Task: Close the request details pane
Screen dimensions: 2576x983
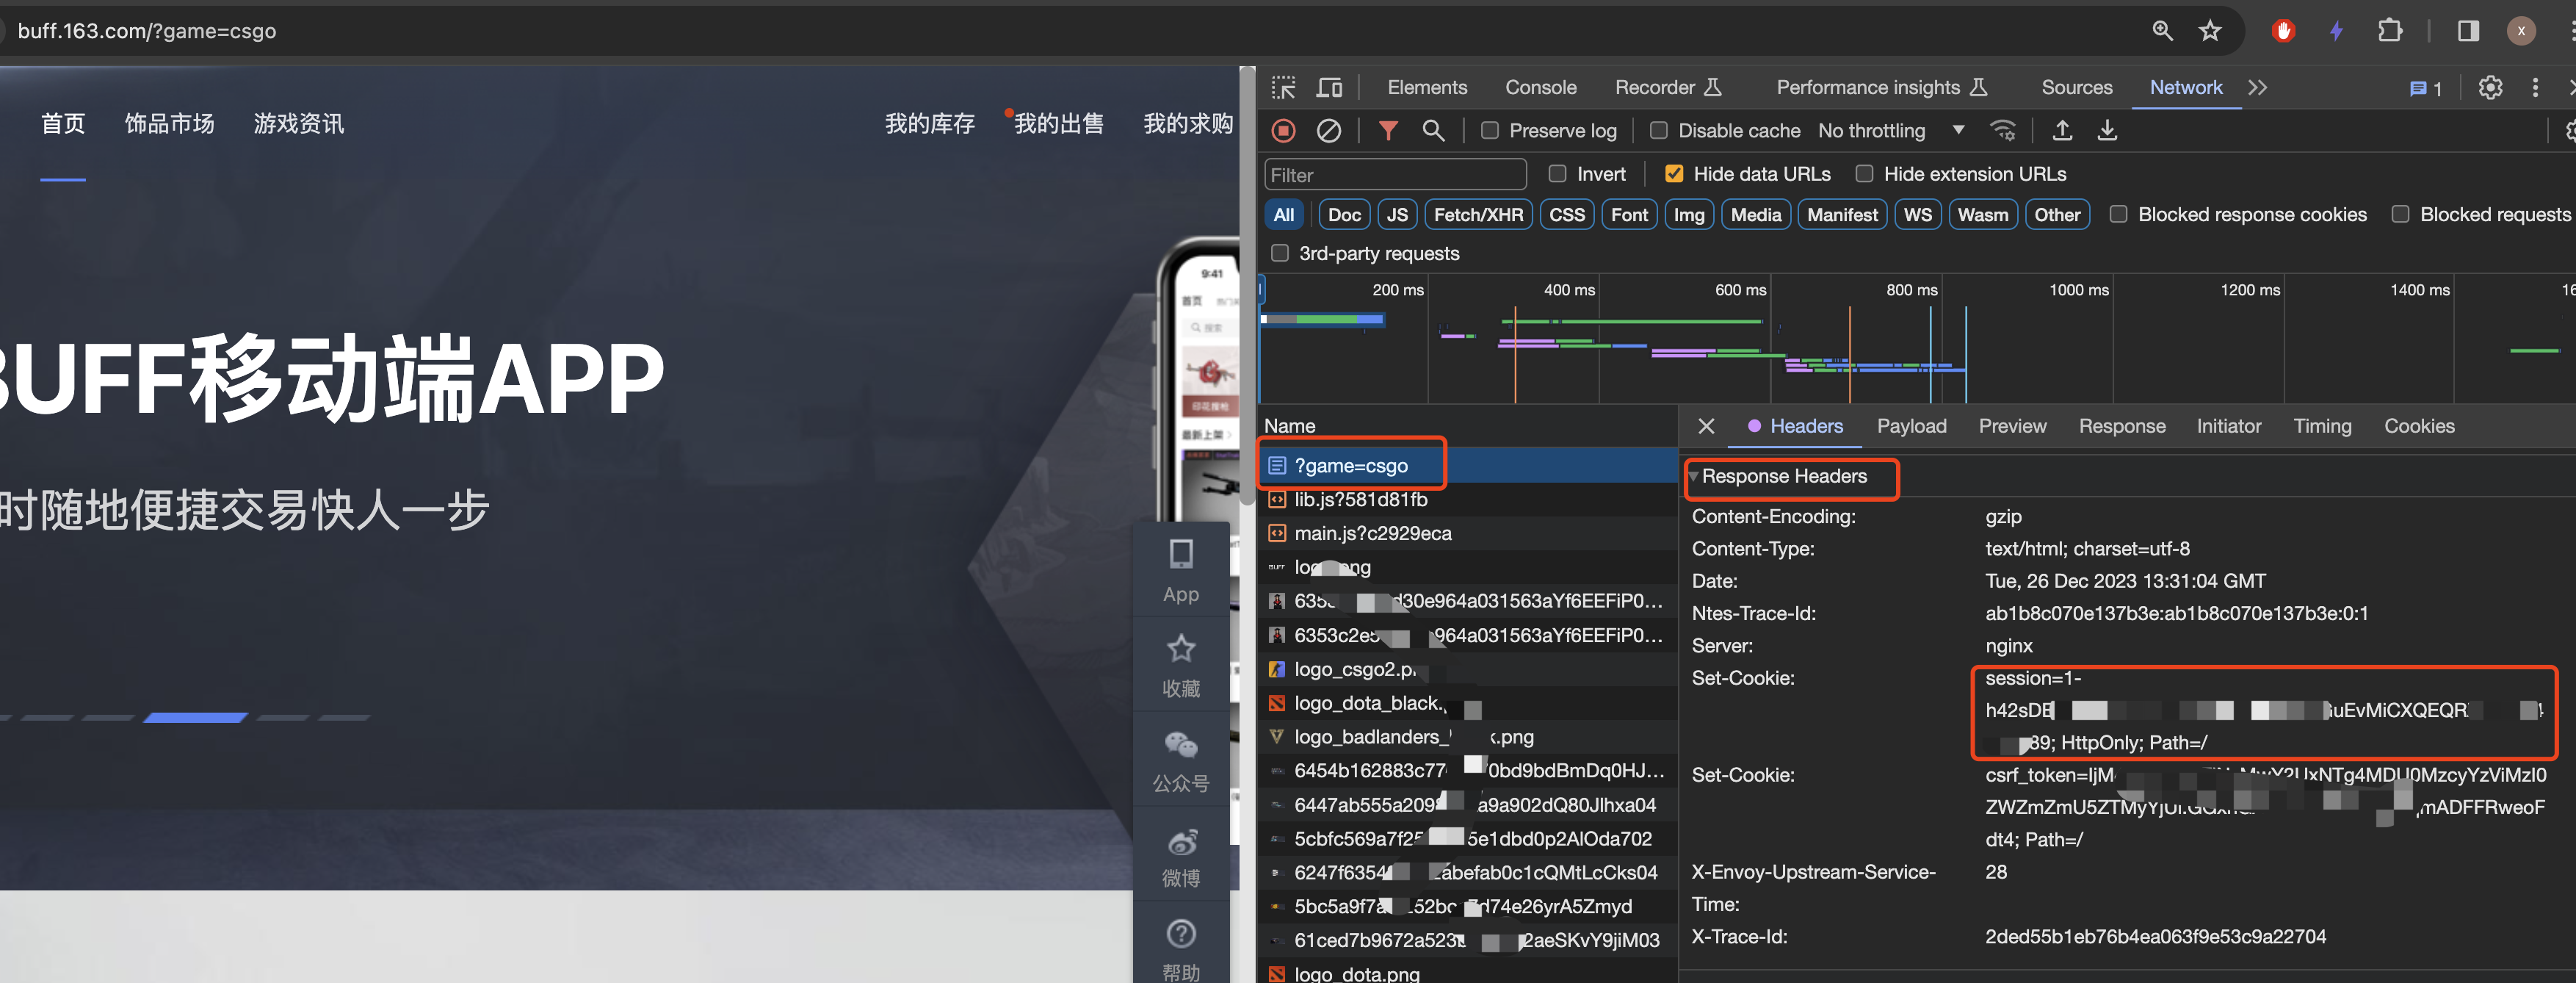Action: [x=1706, y=426]
